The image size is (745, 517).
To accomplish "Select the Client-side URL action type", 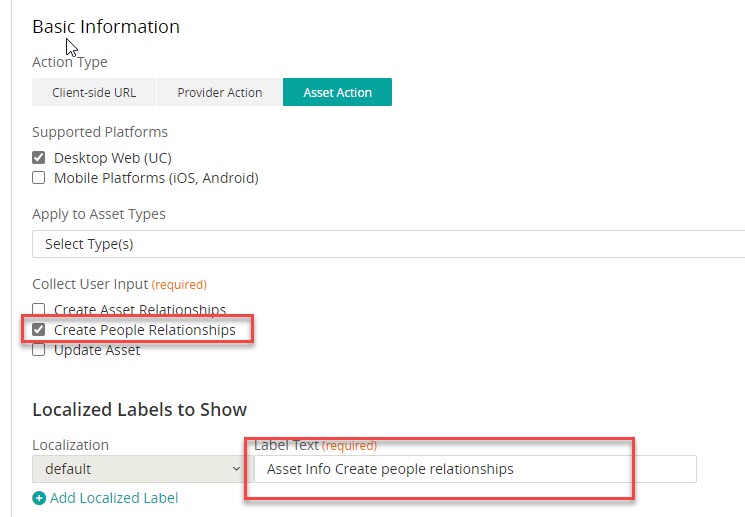I will coord(94,92).
